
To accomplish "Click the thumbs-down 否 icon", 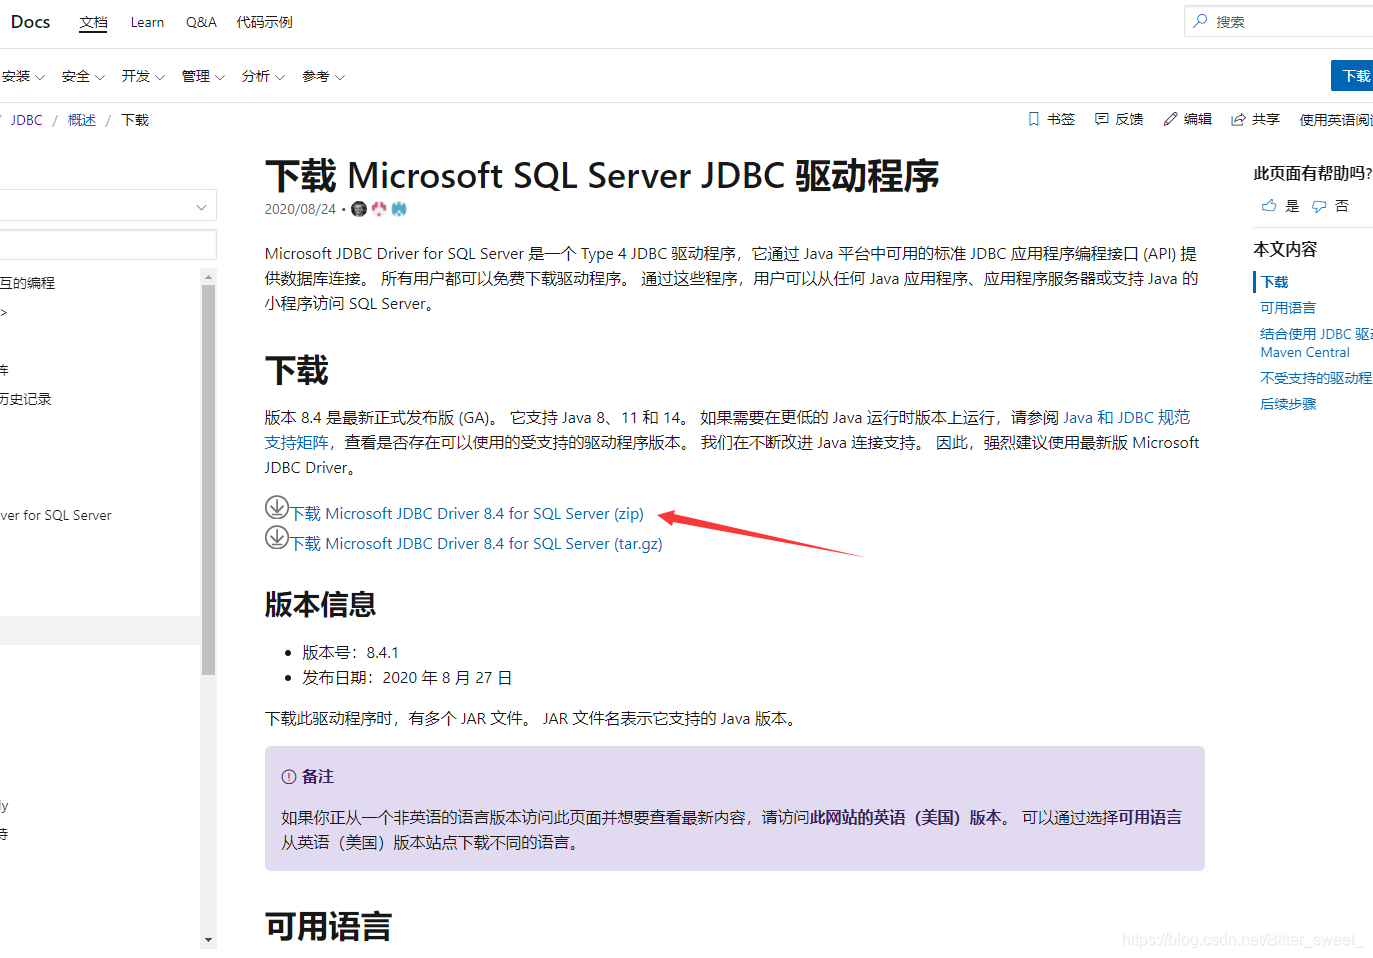I will [x=1319, y=206].
